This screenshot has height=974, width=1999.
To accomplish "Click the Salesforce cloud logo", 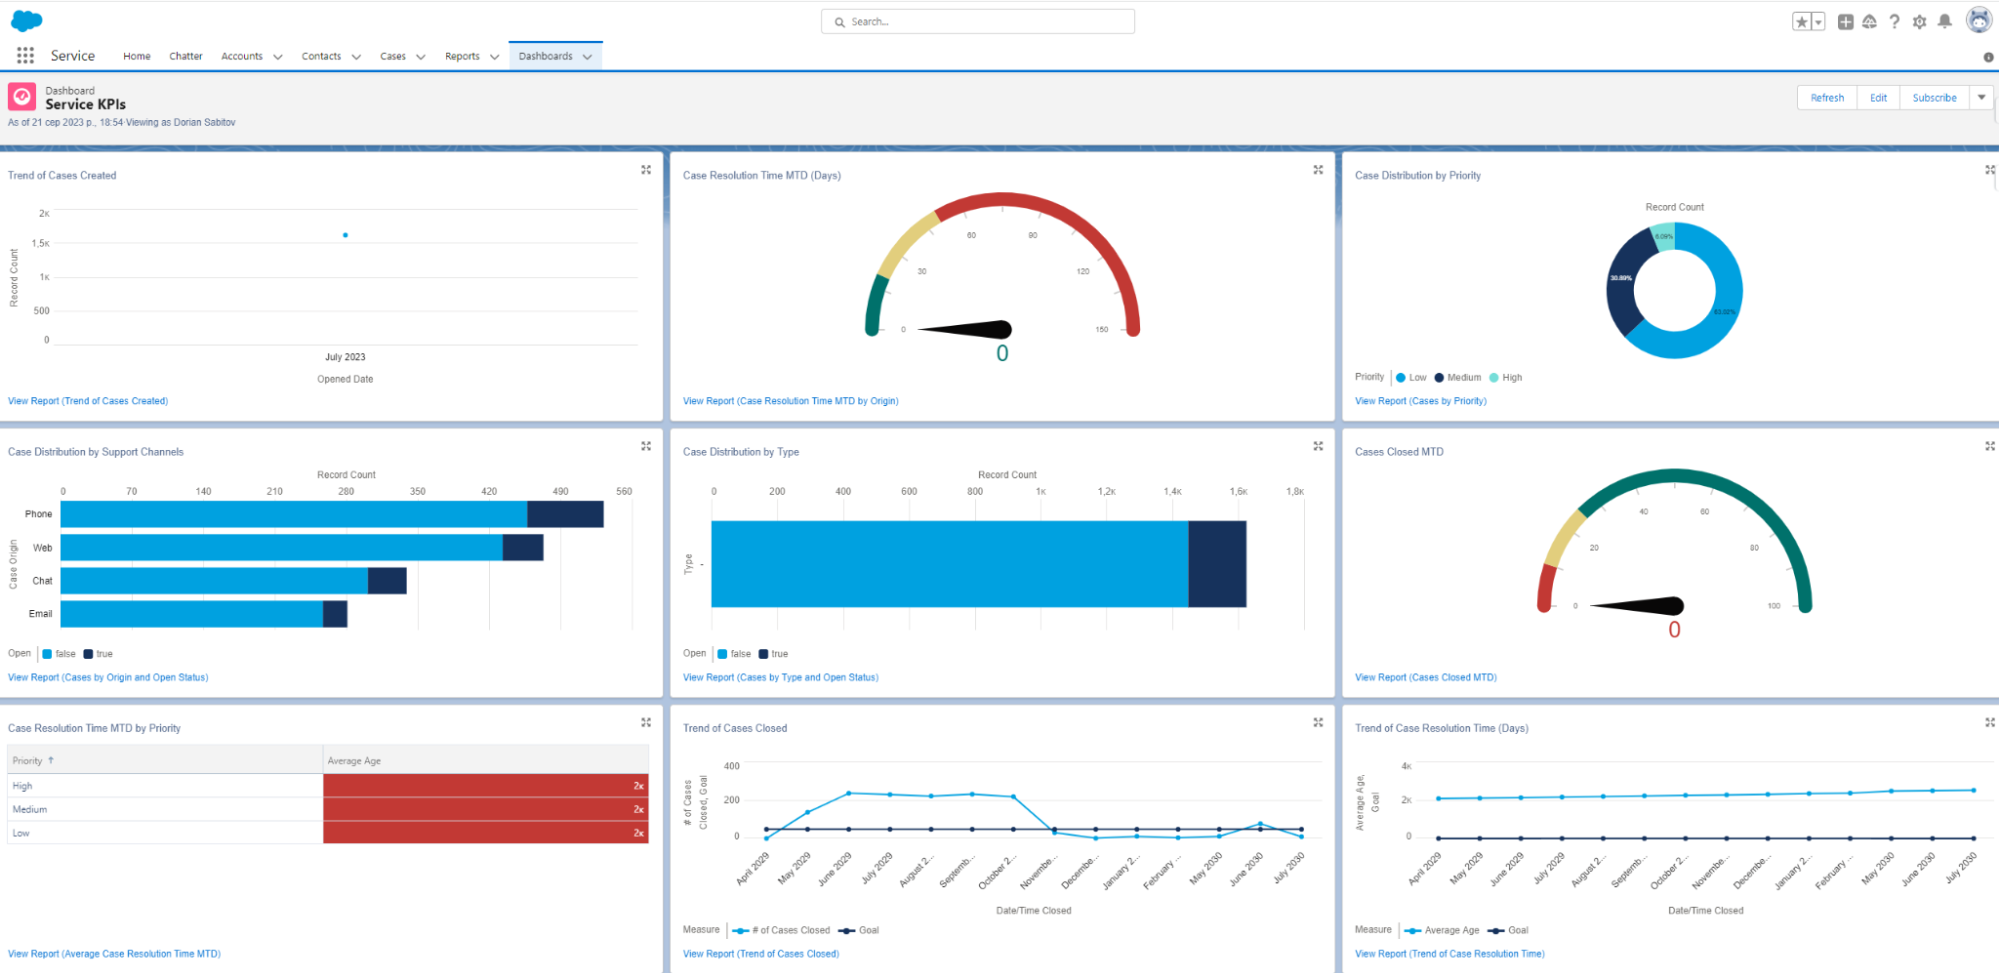I will [x=25, y=18].
